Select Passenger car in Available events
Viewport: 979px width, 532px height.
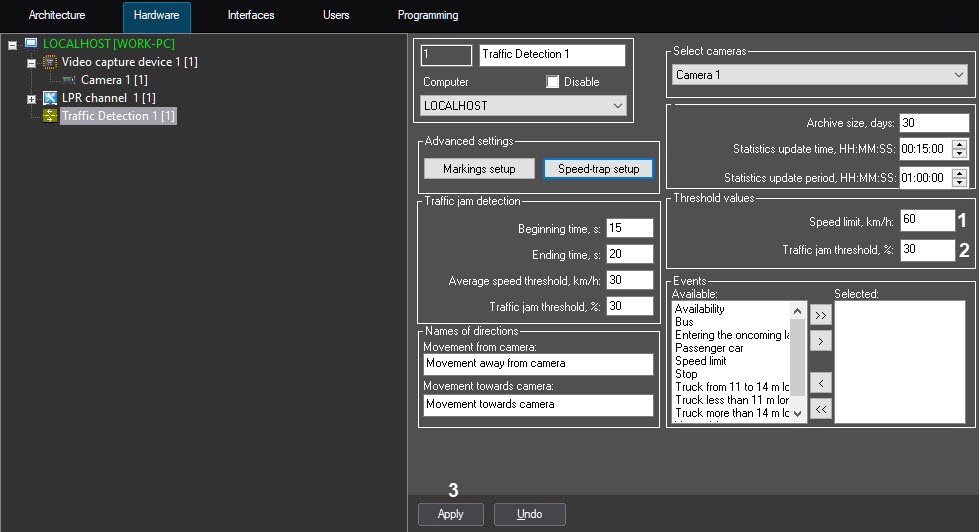[x=709, y=348]
